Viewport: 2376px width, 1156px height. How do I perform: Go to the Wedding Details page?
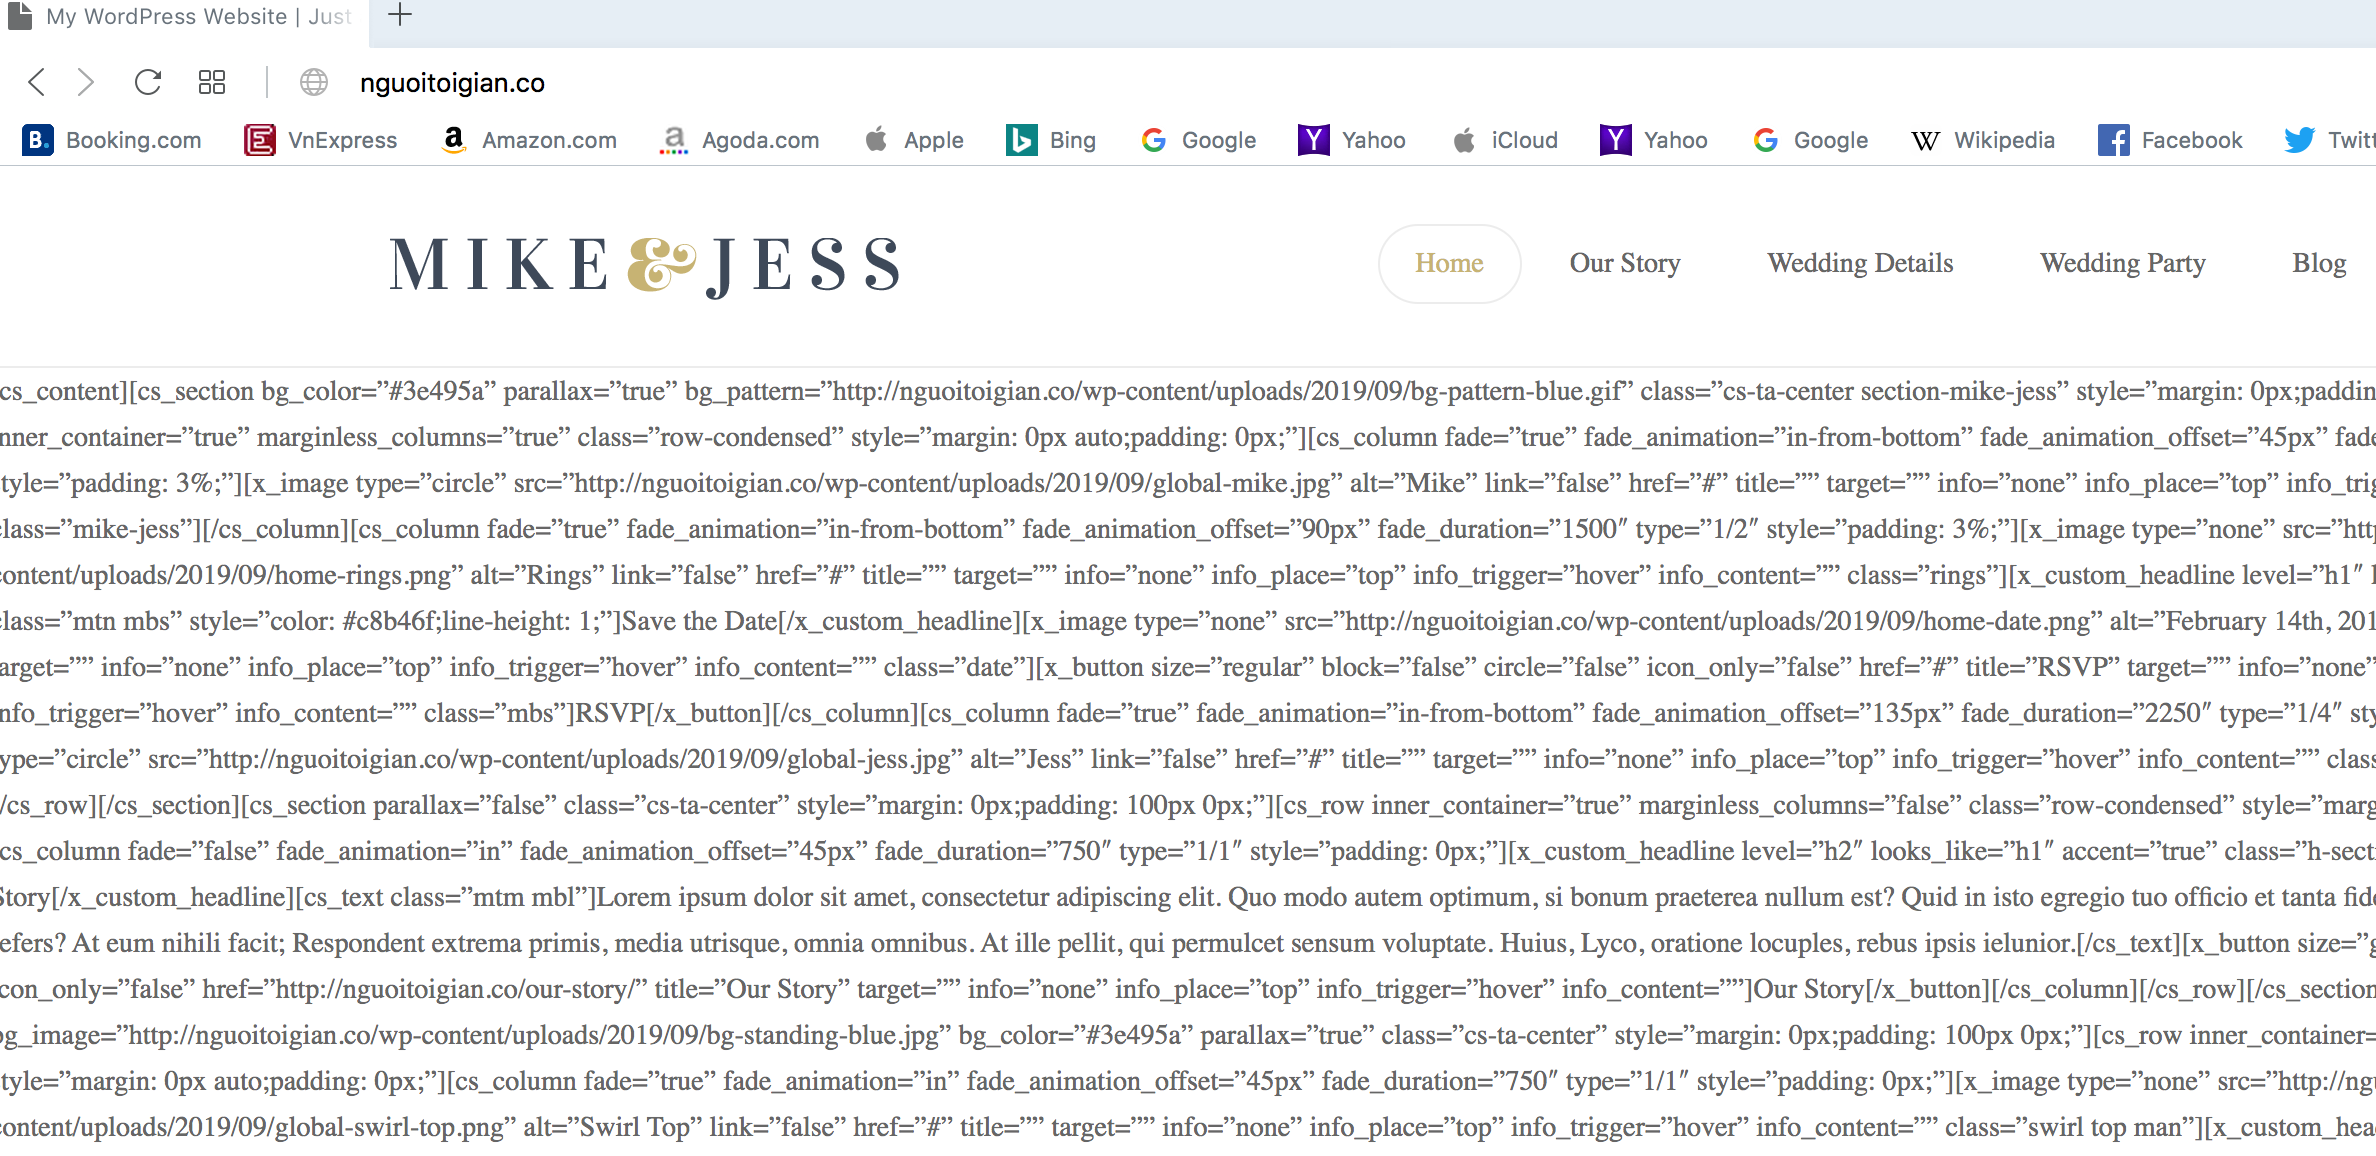pos(1860,263)
